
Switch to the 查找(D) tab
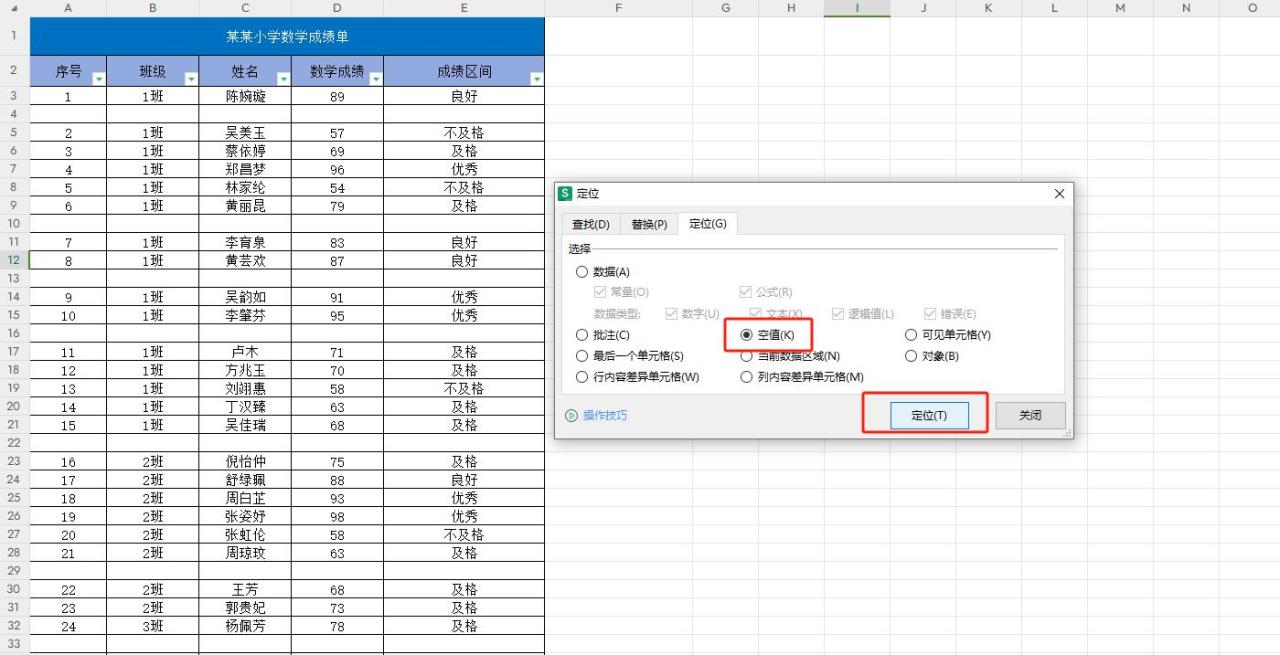[590, 224]
